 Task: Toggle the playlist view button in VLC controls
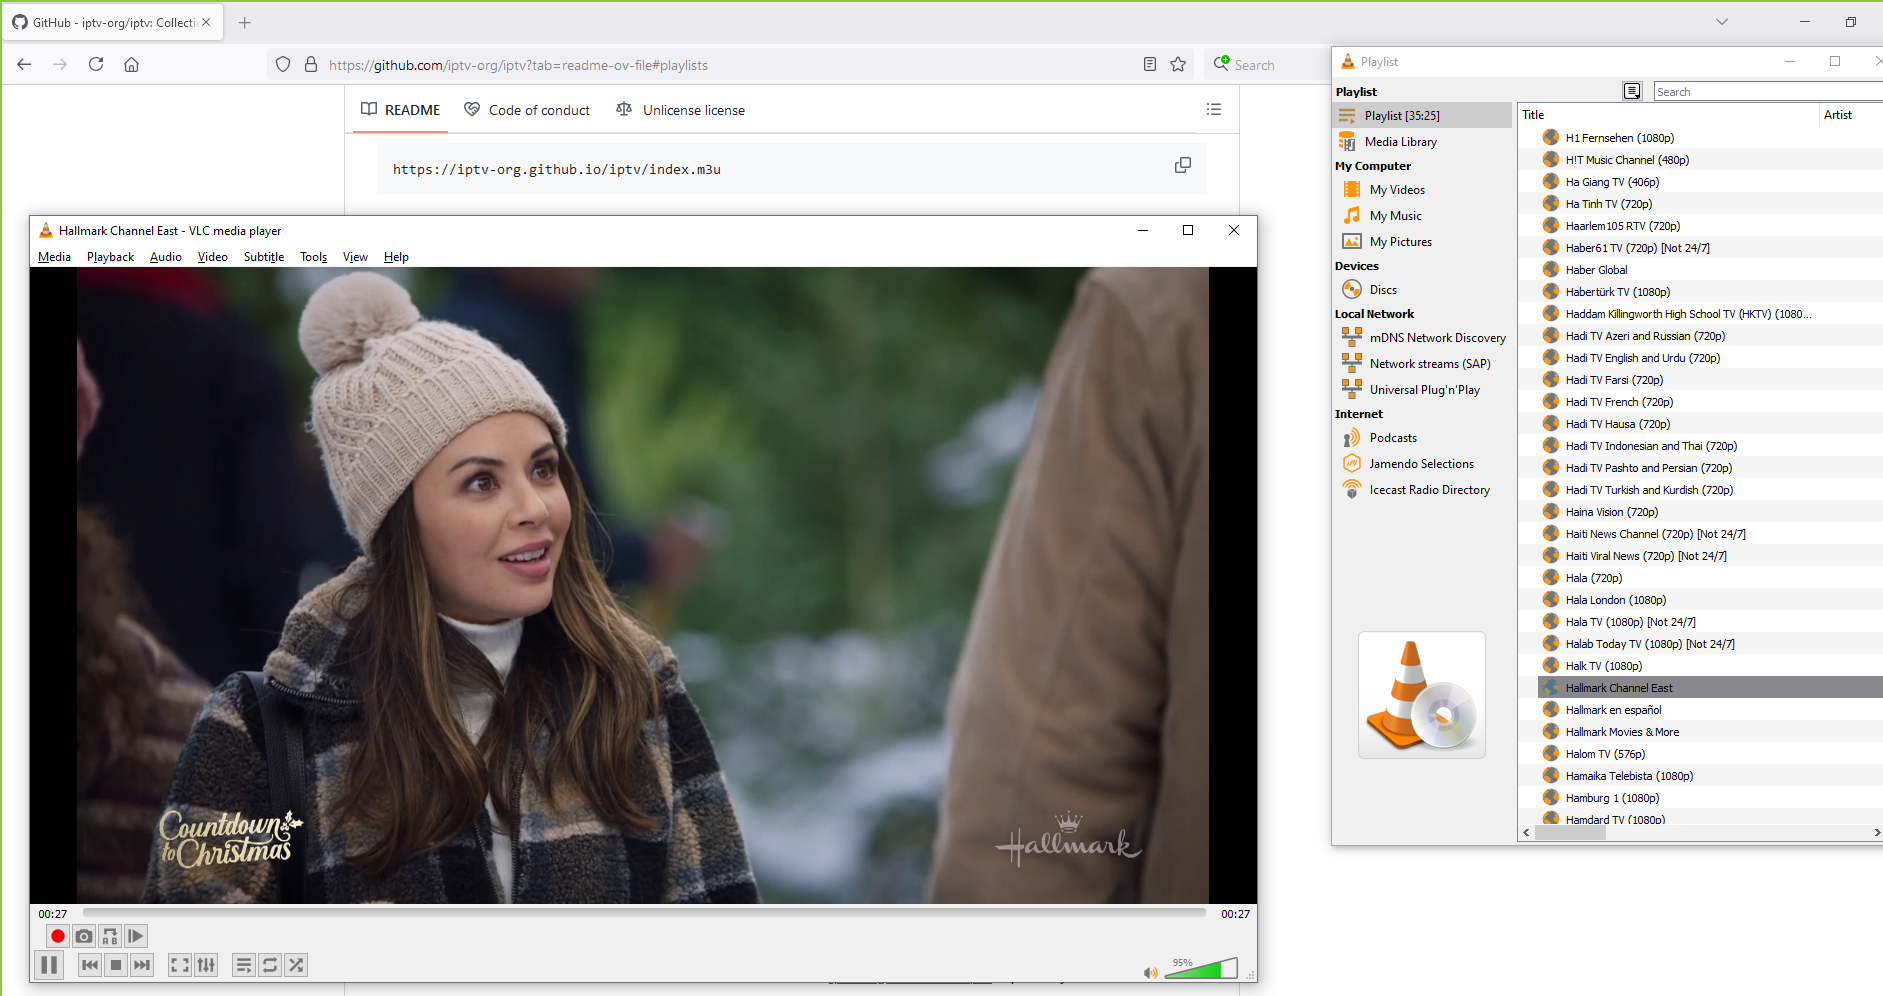point(244,965)
